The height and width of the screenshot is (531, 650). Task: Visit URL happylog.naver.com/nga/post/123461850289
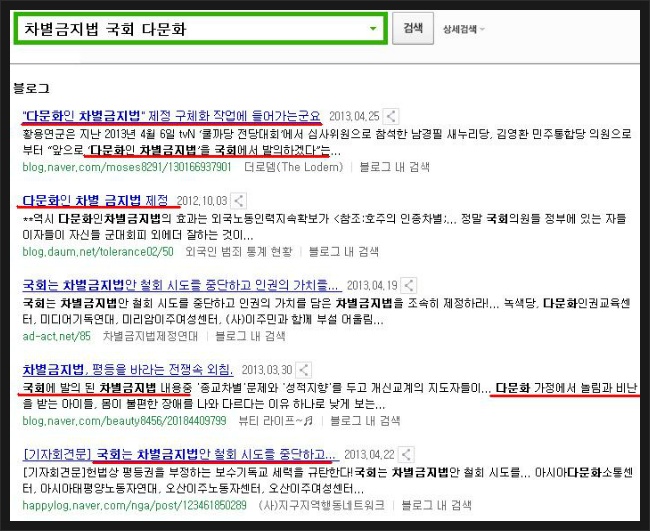[x=134, y=505]
